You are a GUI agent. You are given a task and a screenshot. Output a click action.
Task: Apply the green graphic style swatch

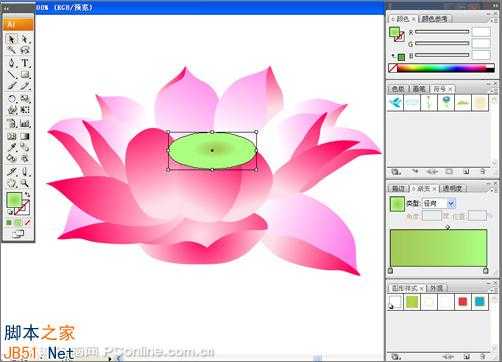click(412, 302)
